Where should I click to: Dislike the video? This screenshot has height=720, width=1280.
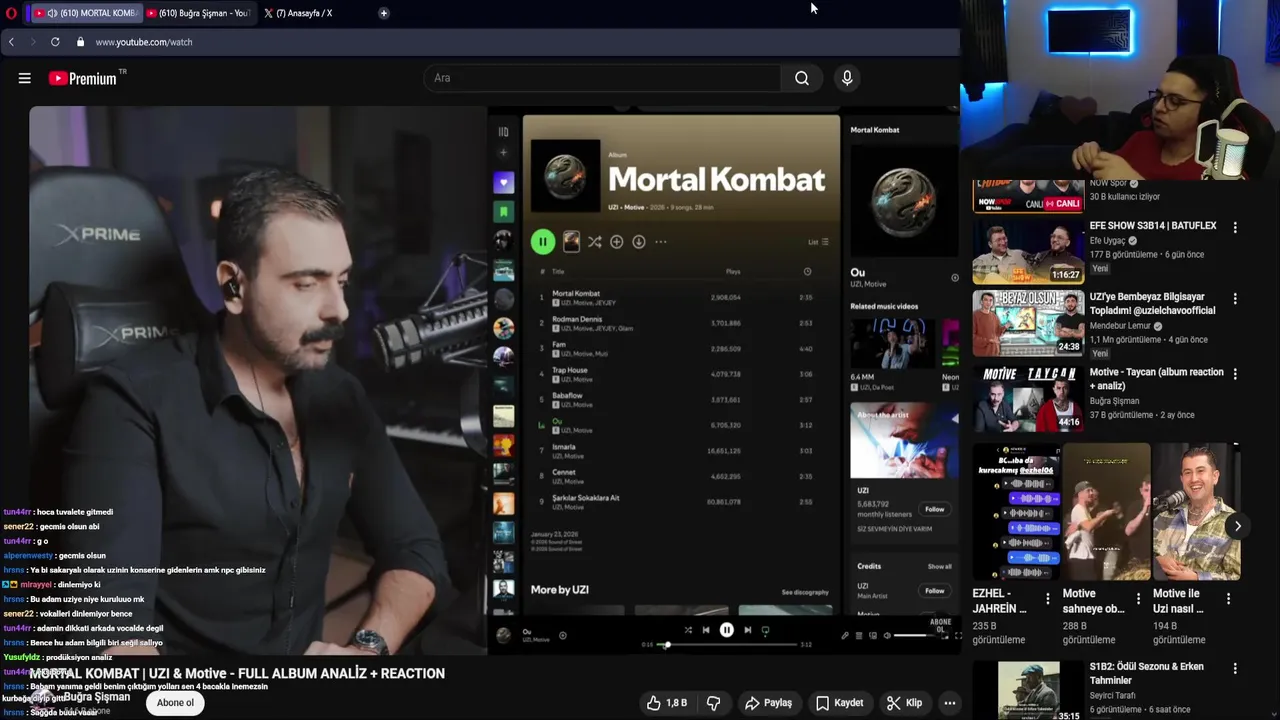point(714,703)
